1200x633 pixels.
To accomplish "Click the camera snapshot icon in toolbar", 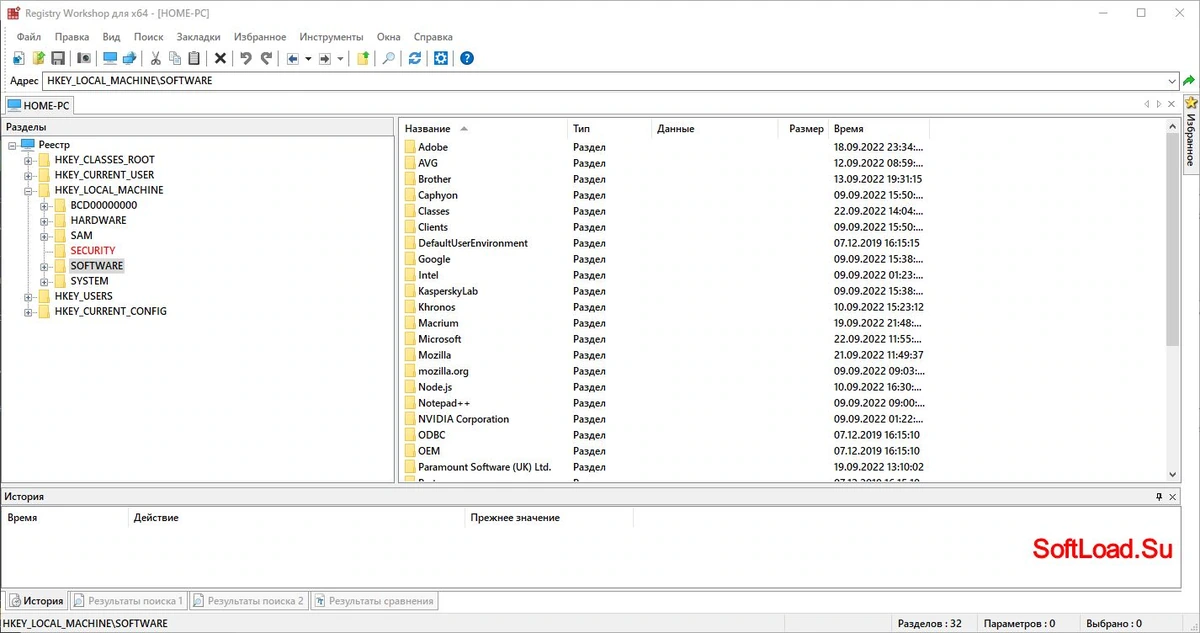I will [84, 58].
